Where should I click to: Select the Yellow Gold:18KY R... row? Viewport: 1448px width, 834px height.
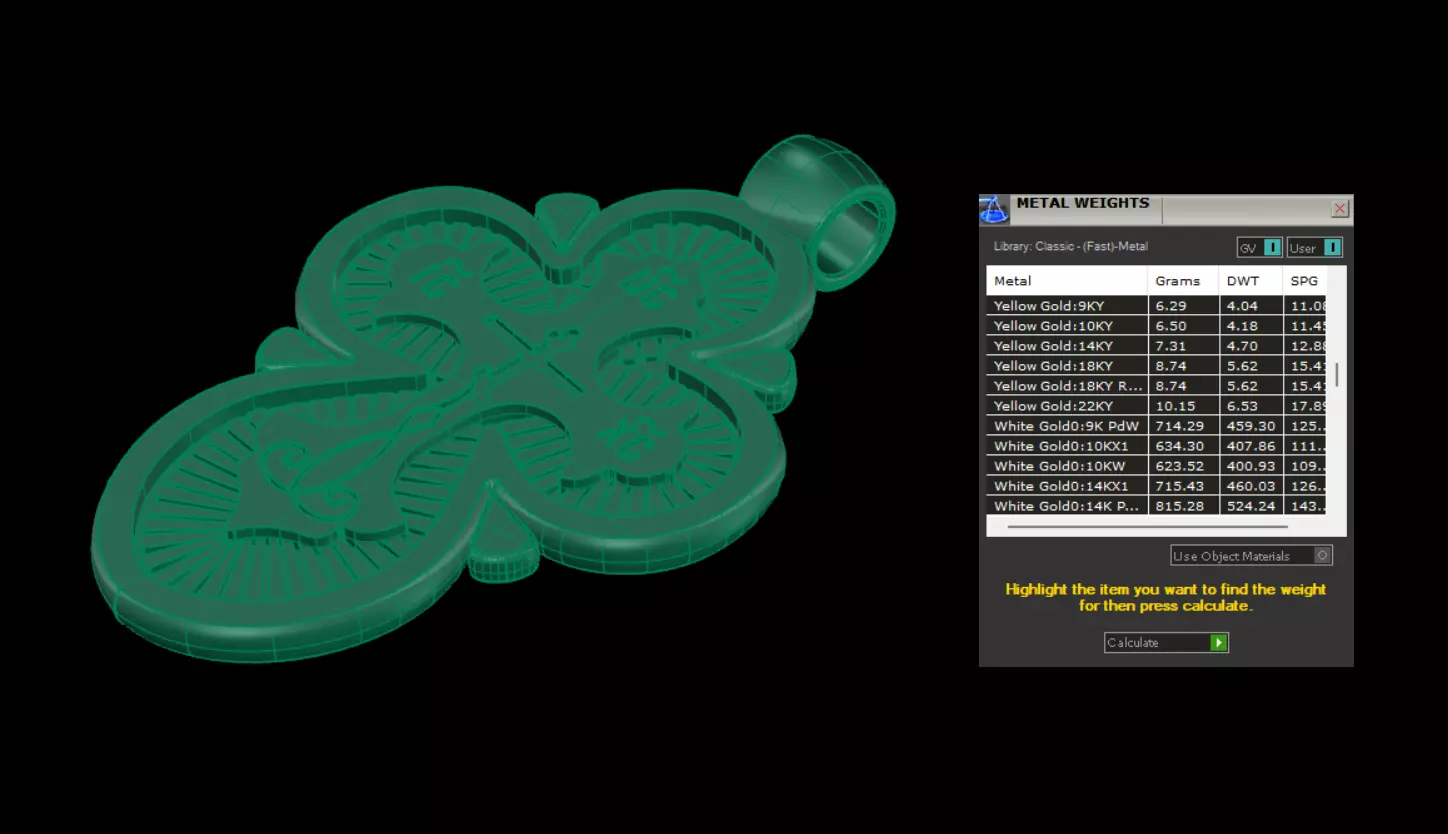point(1156,386)
